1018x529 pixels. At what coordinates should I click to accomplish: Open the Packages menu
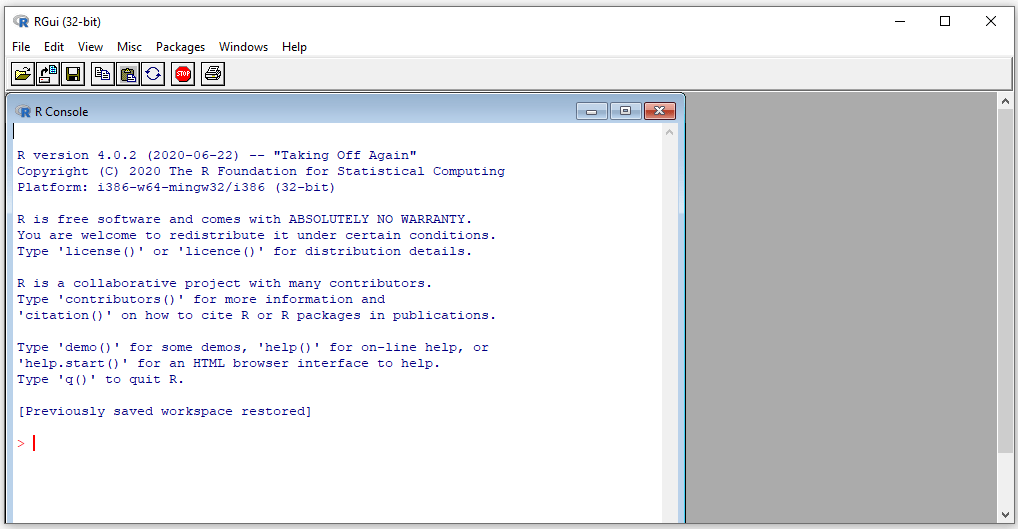click(x=180, y=47)
